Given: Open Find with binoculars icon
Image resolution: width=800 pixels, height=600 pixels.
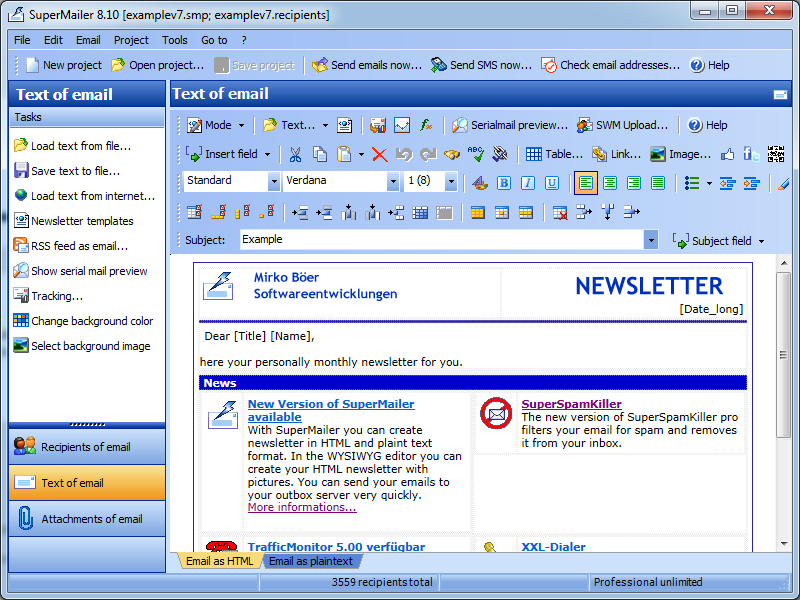Looking at the screenshot, I should coord(452,154).
